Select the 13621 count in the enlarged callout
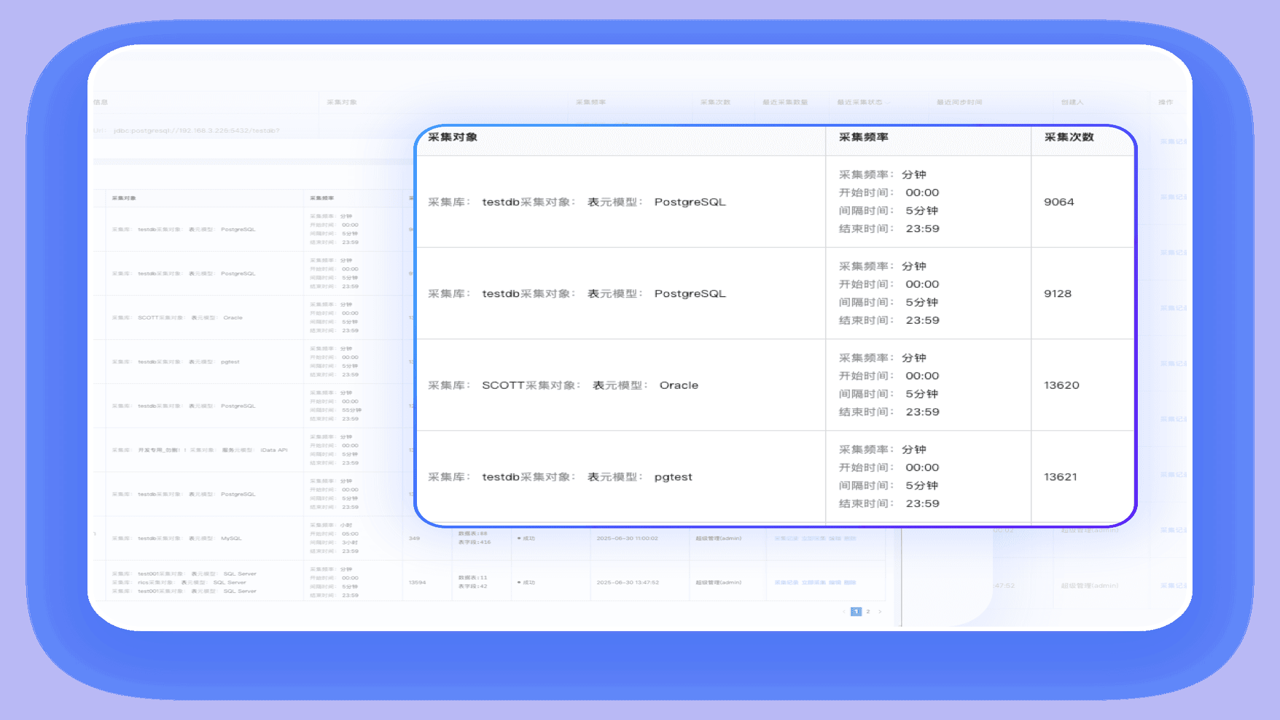1280x720 pixels. click(x=1061, y=477)
